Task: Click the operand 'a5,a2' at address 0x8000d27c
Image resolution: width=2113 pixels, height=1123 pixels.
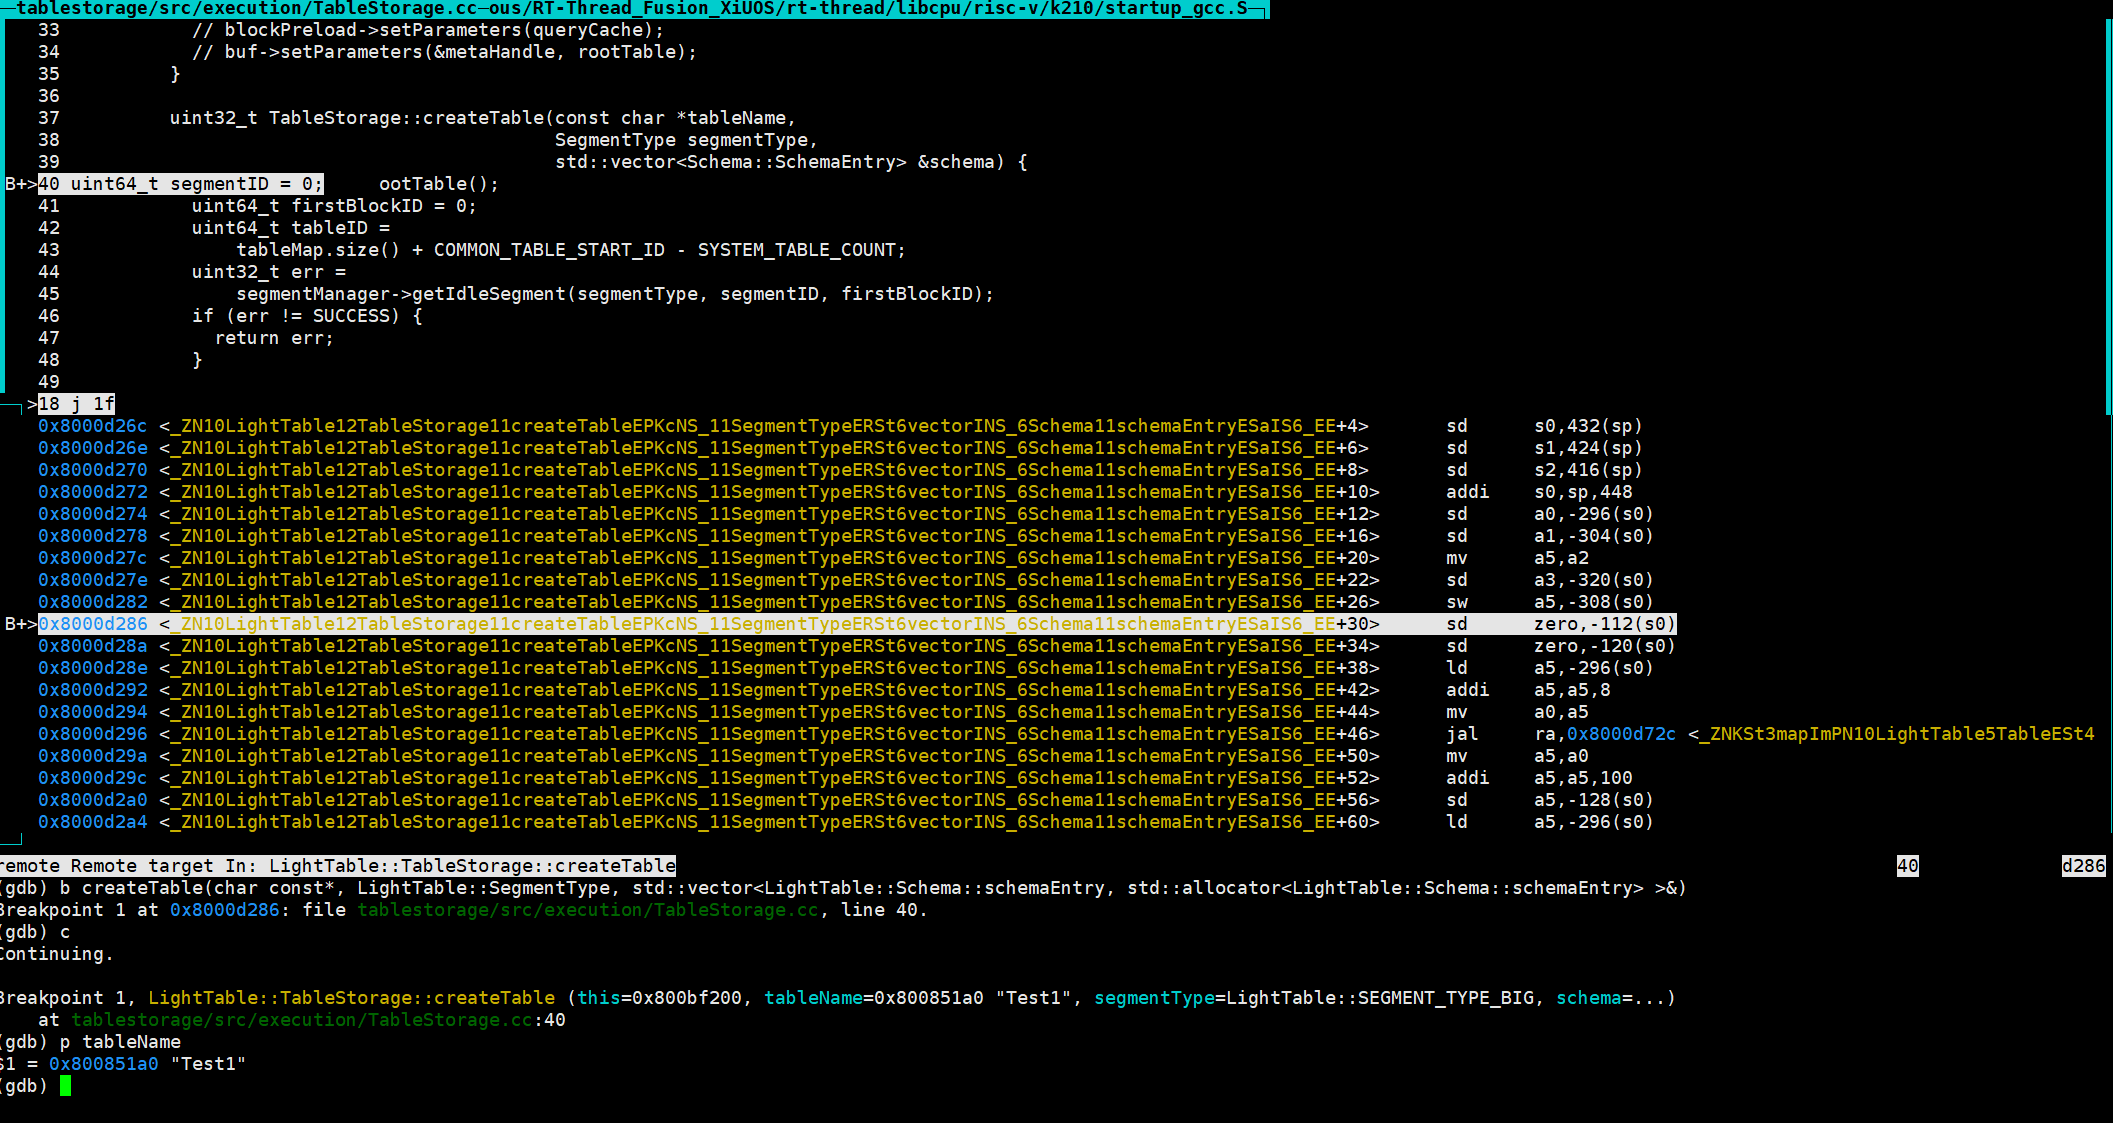Action: tap(1561, 558)
